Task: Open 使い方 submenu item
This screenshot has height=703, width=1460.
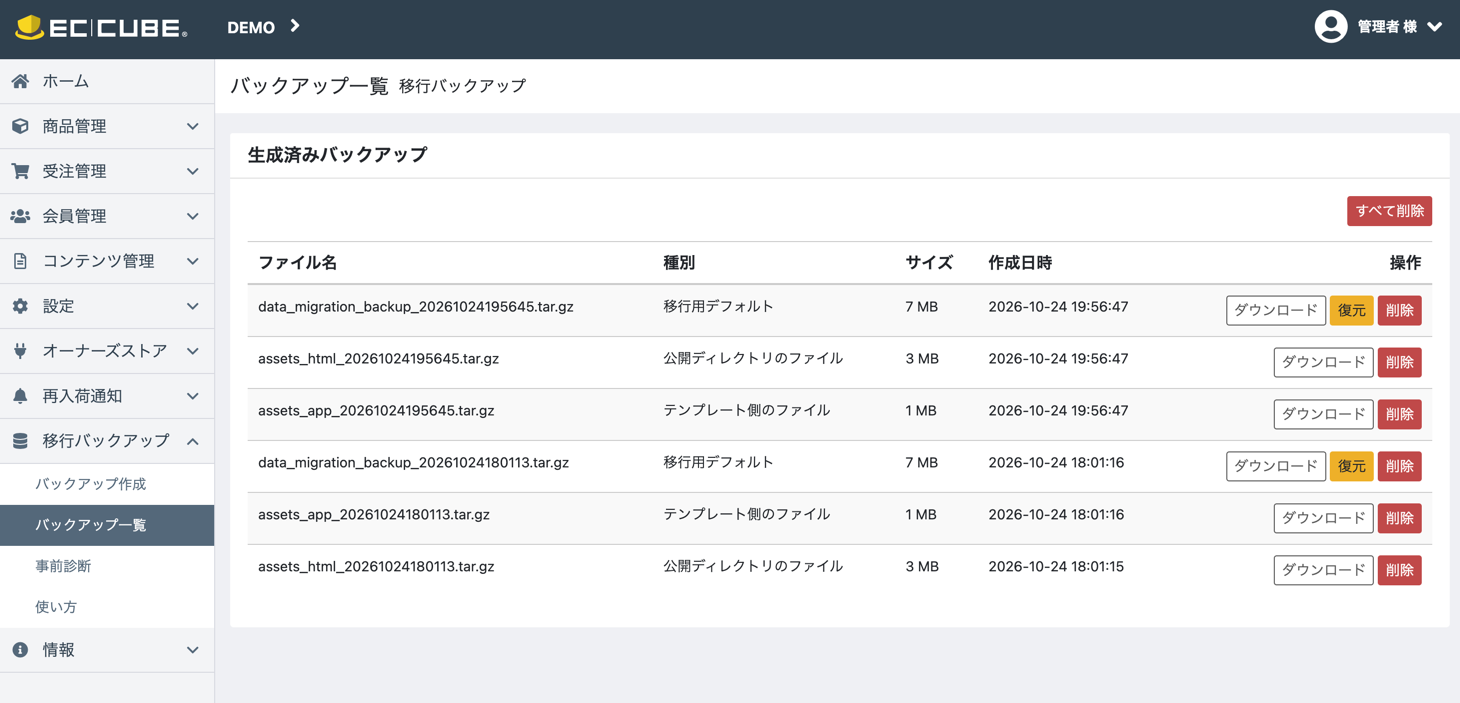Action: (x=56, y=607)
